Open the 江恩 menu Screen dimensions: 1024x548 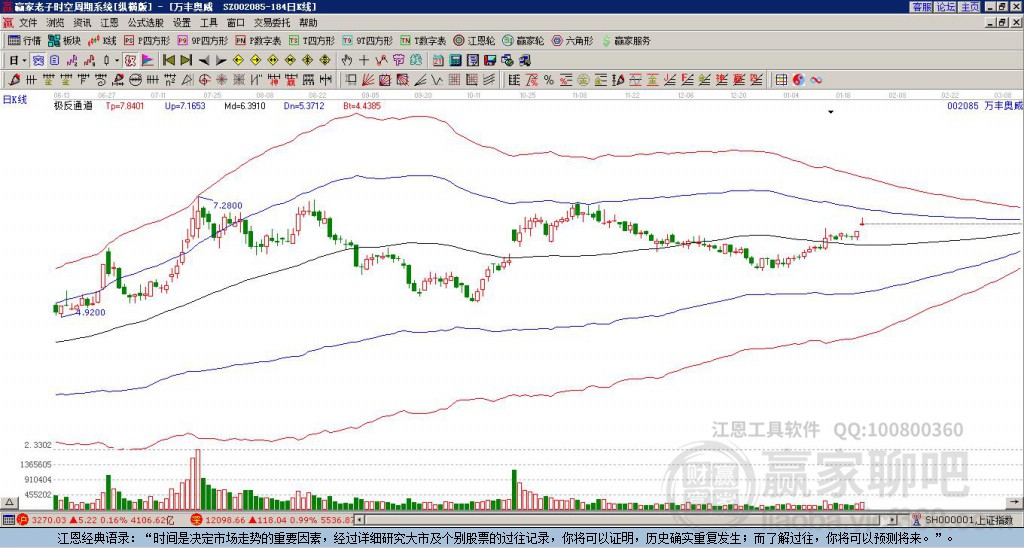(x=110, y=23)
